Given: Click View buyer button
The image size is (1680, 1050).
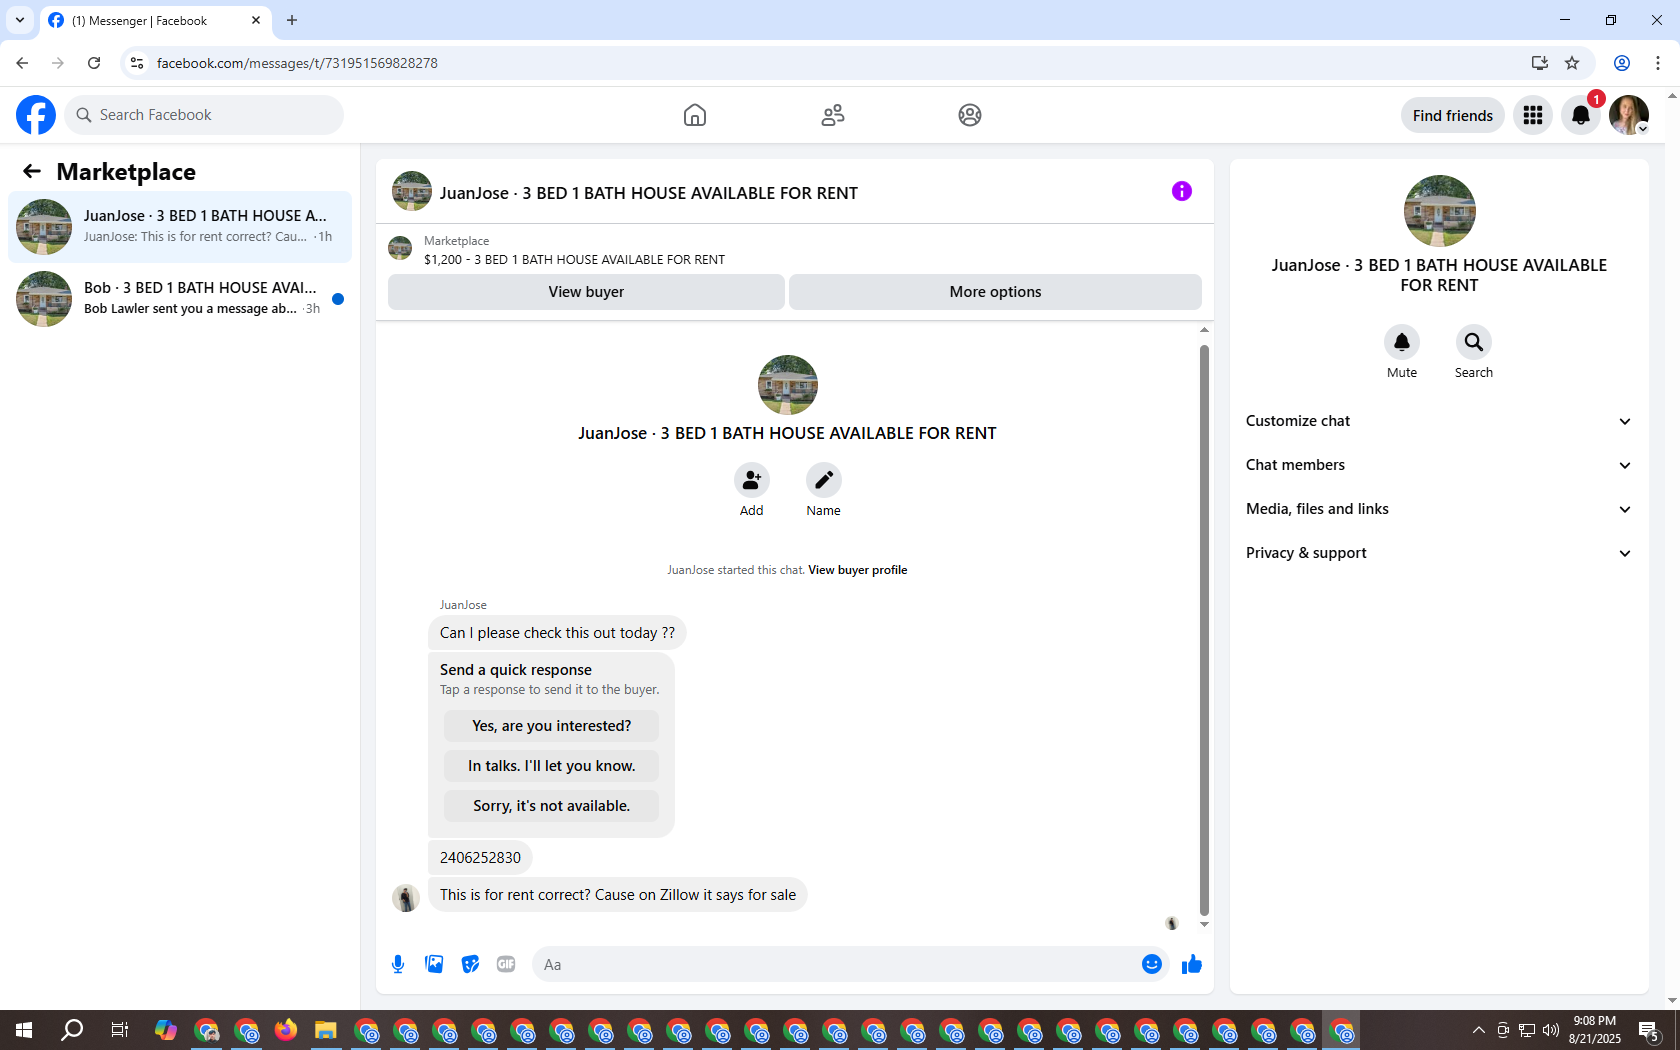Looking at the screenshot, I should point(586,292).
